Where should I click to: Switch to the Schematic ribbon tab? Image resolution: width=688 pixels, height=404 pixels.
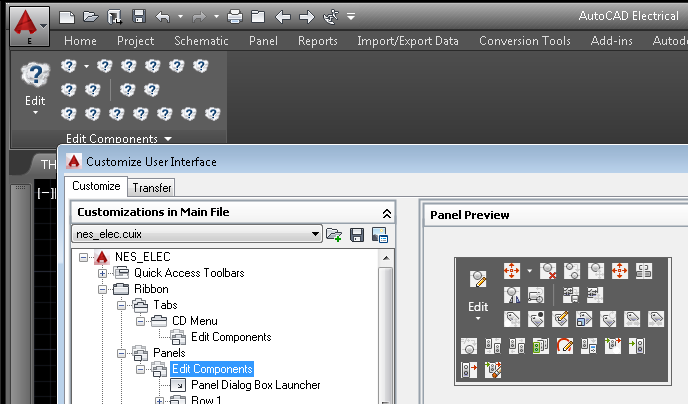(x=201, y=41)
